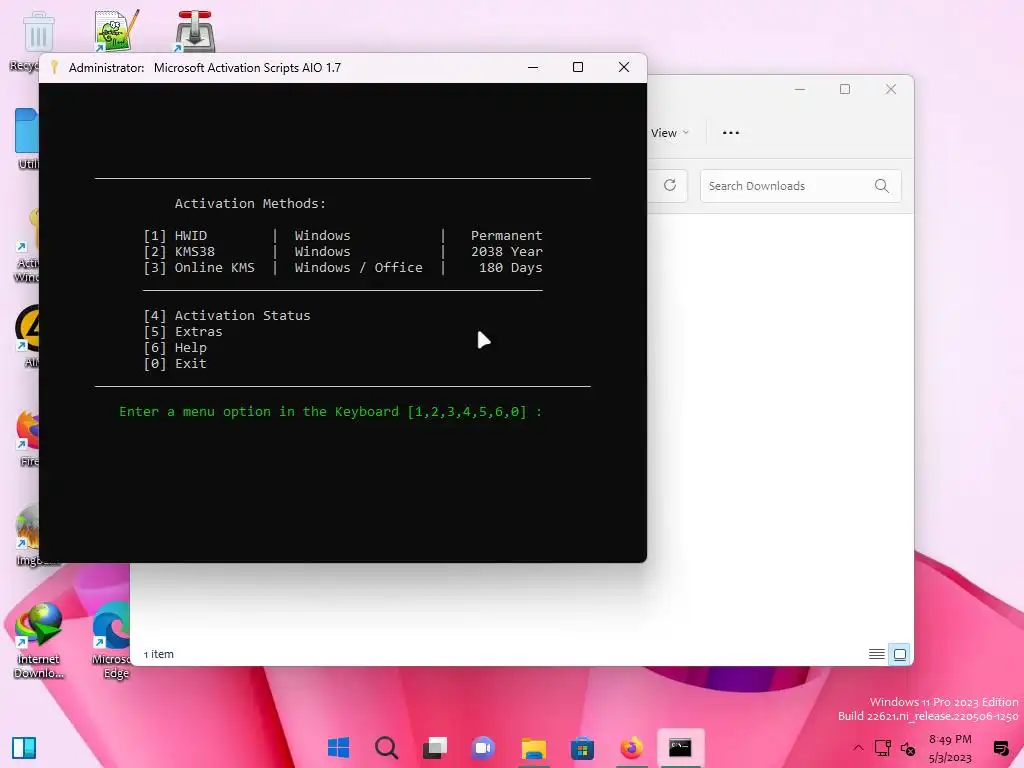Image resolution: width=1024 pixels, height=768 pixels.
Task: Minimize the Activation Scripts console window
Action: coord(533,67)
